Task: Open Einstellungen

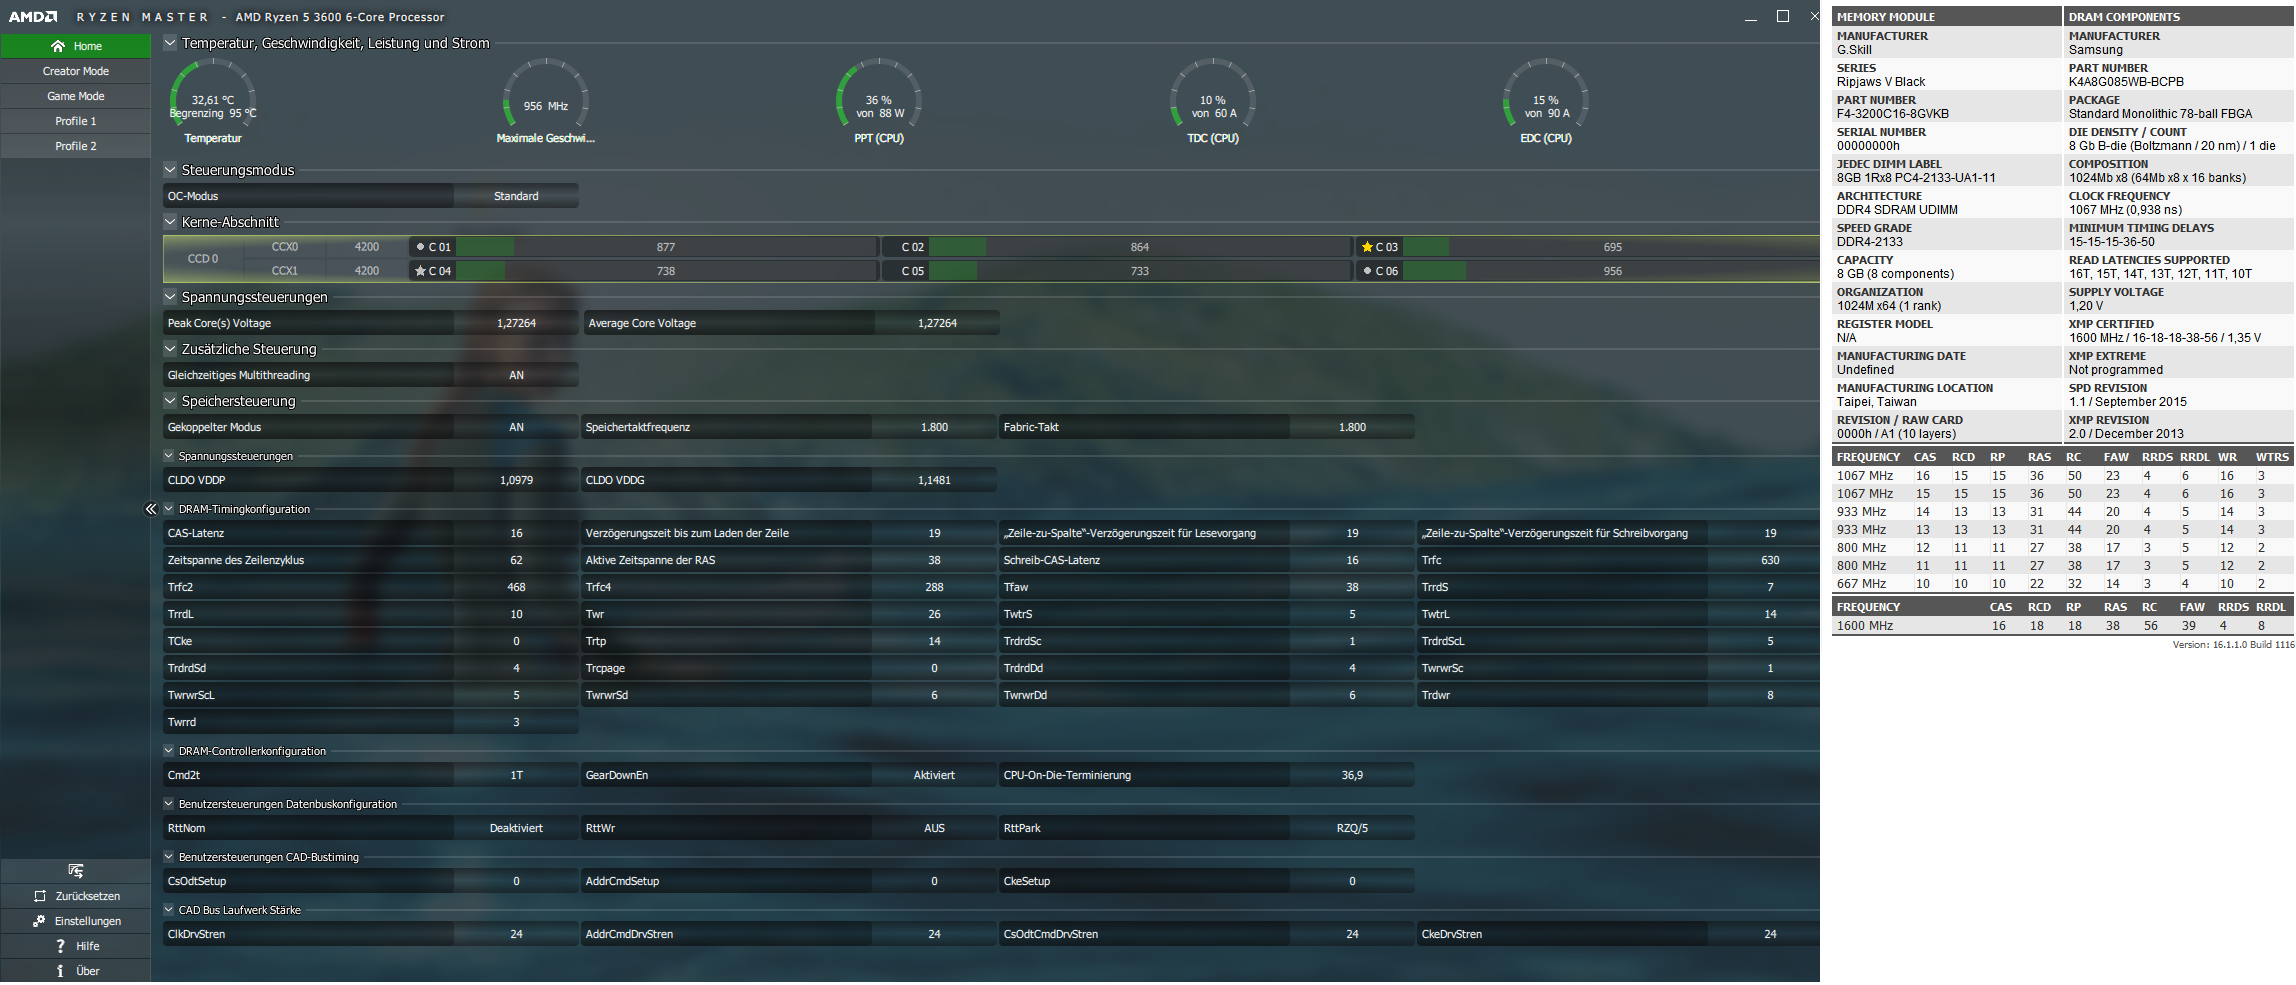Action: (76, 921)
